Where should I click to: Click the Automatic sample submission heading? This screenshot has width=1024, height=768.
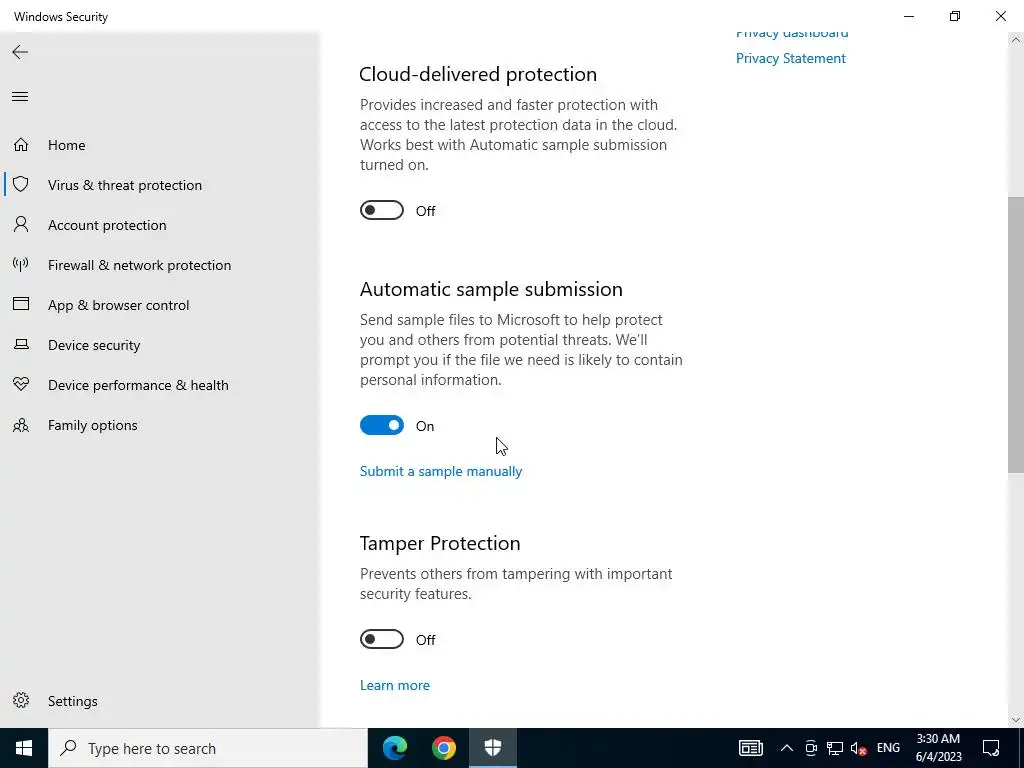click(x=491, y=289)
